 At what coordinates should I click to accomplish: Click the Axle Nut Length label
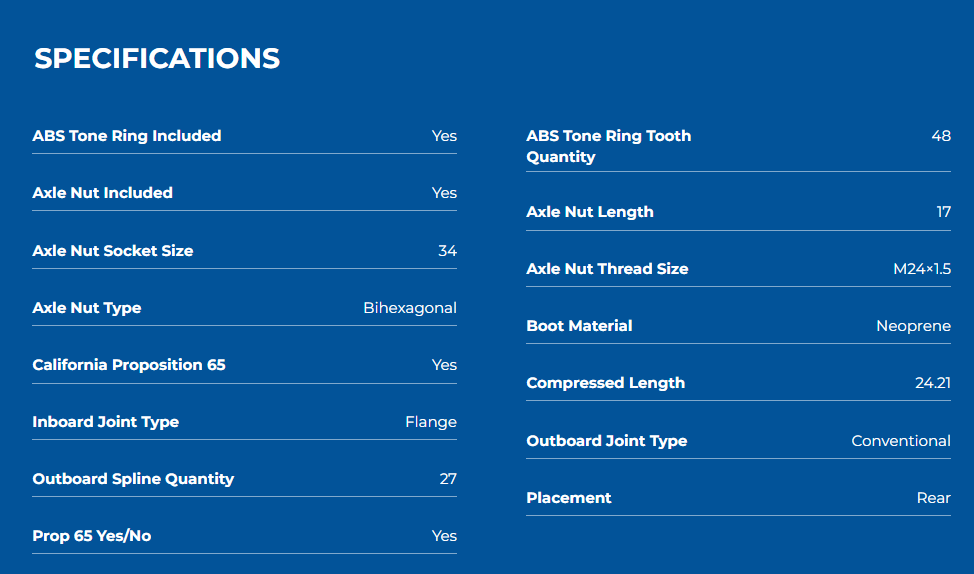pos(590,212)
